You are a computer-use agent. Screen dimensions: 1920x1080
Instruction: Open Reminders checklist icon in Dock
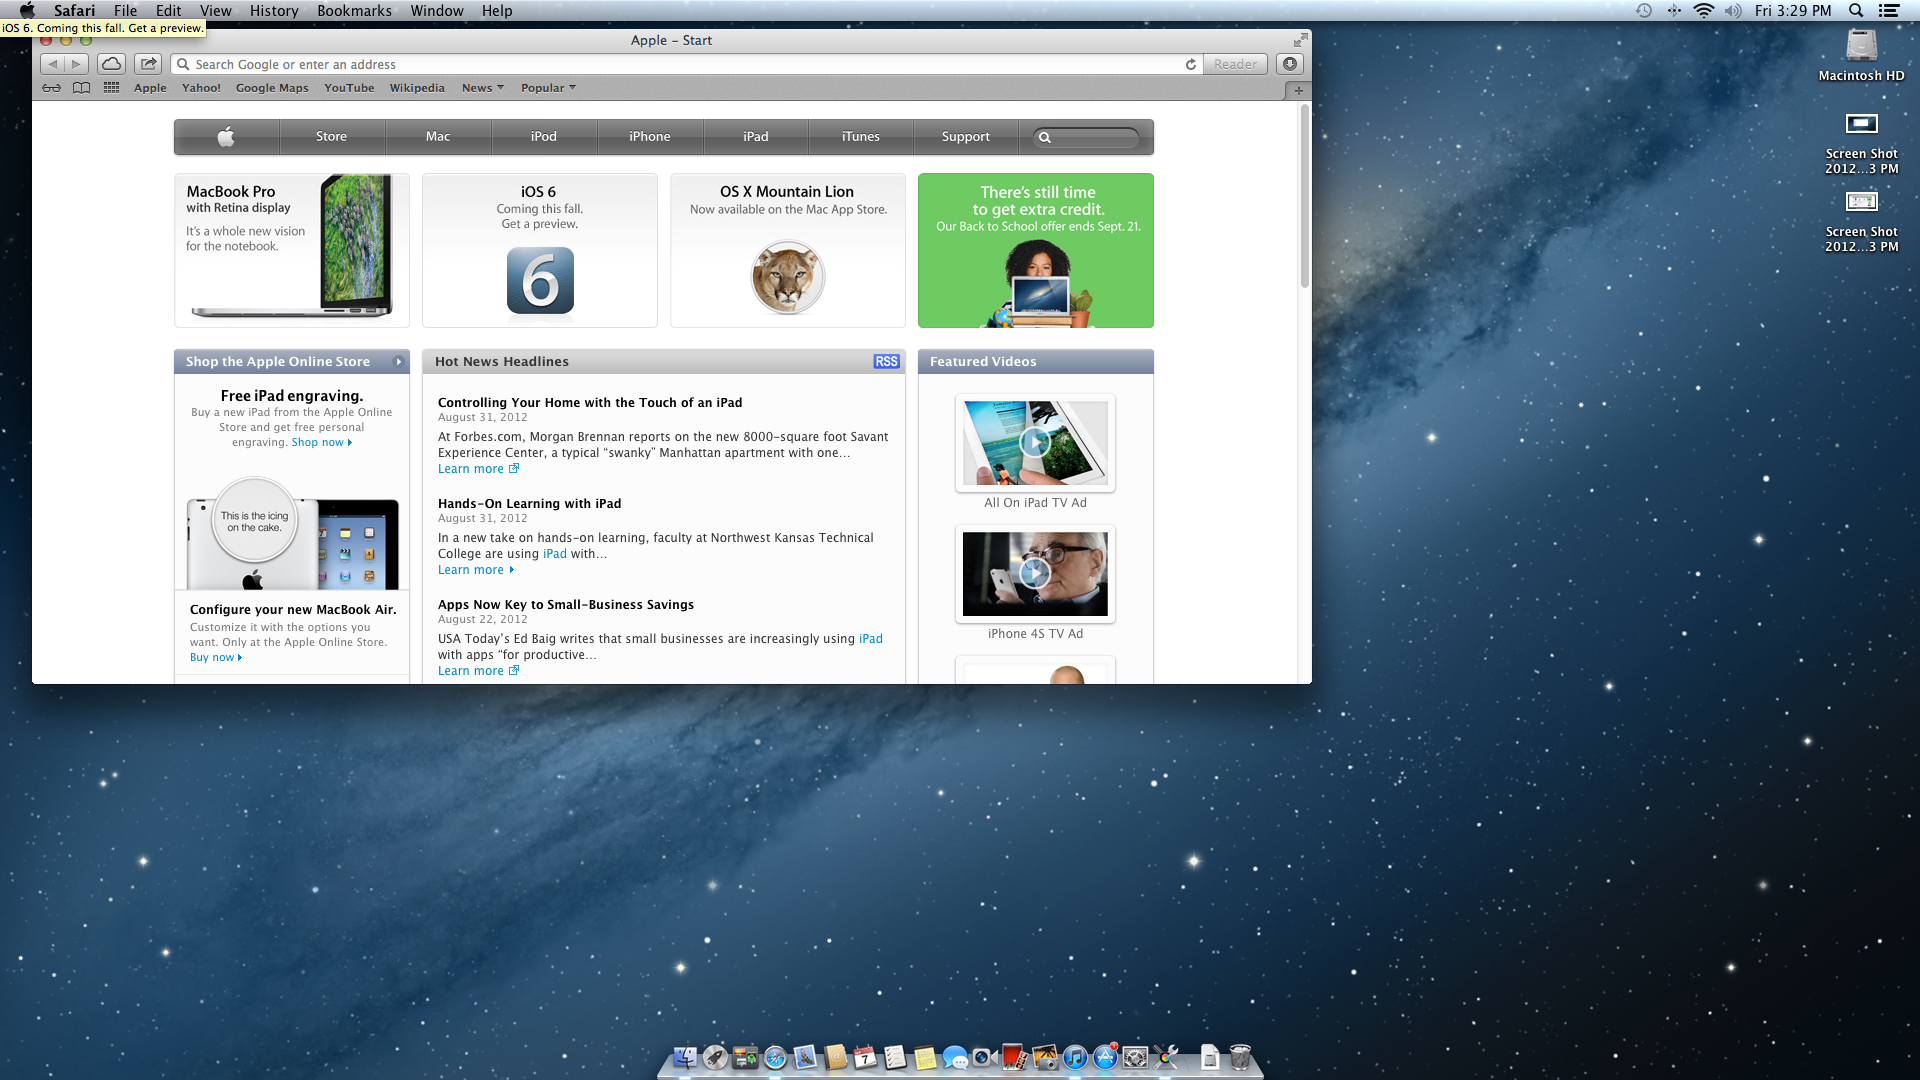point(895,1057)
